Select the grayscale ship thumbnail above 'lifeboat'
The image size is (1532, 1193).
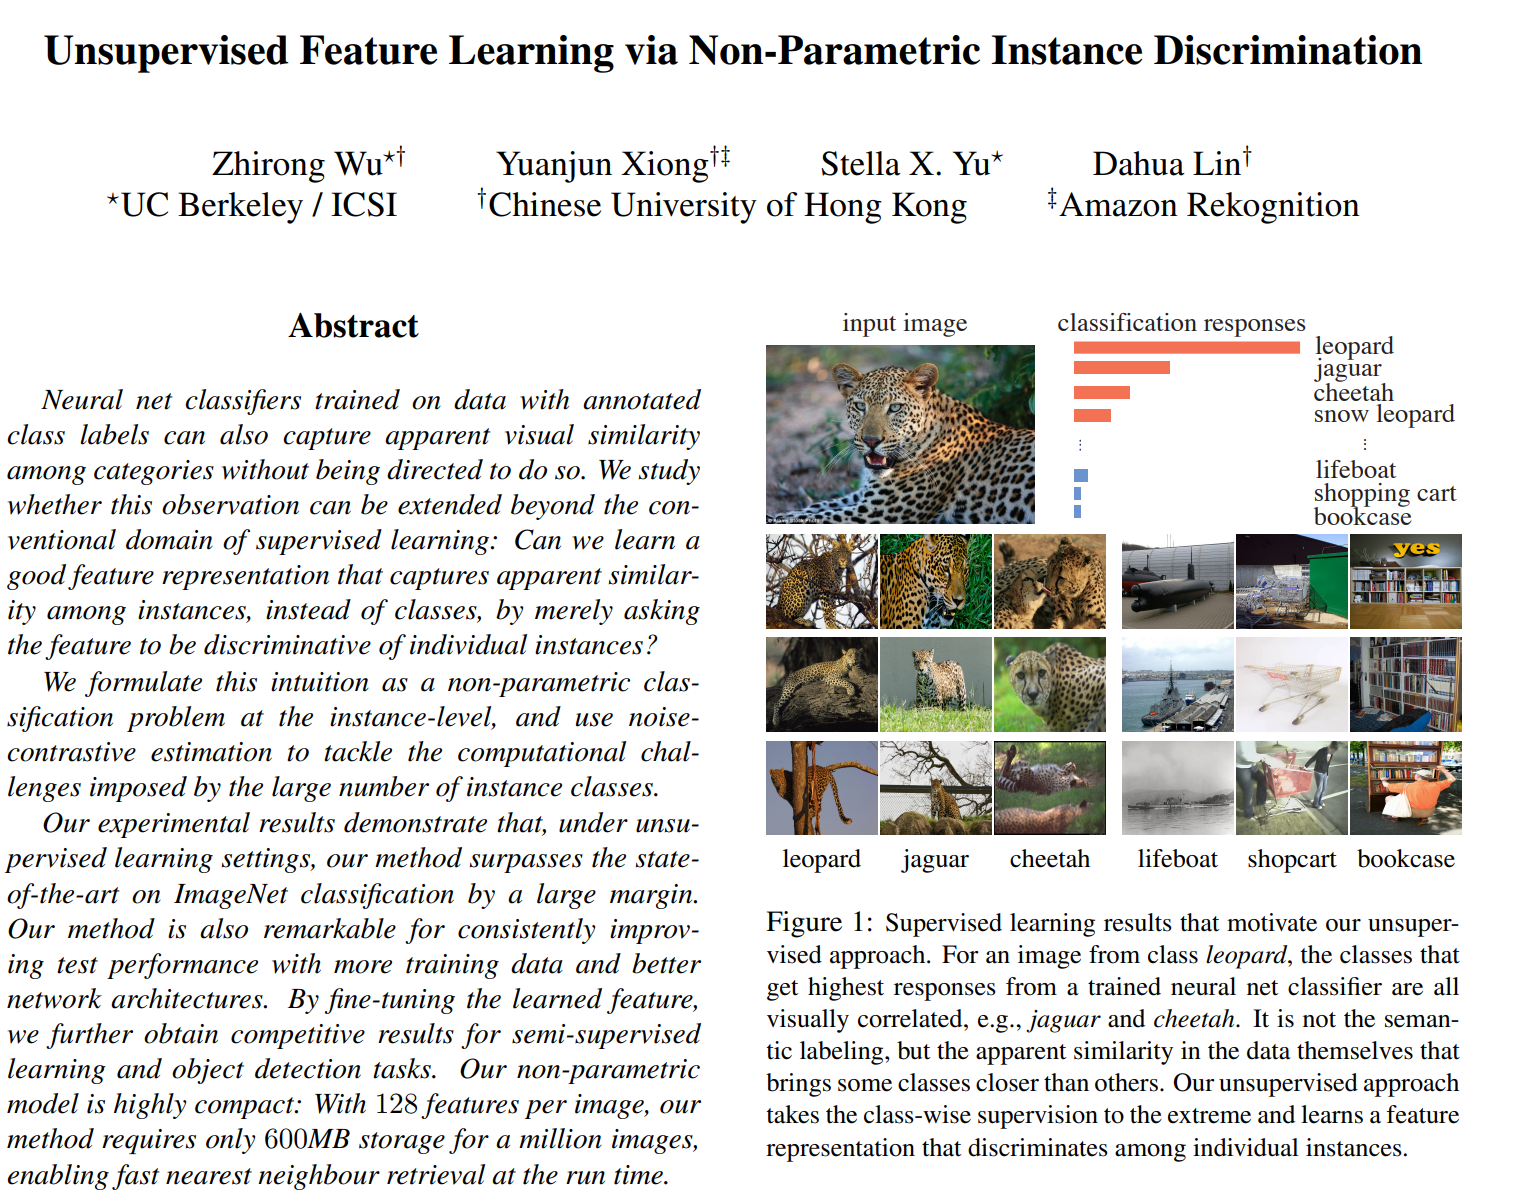click(x=1177, y=788)
